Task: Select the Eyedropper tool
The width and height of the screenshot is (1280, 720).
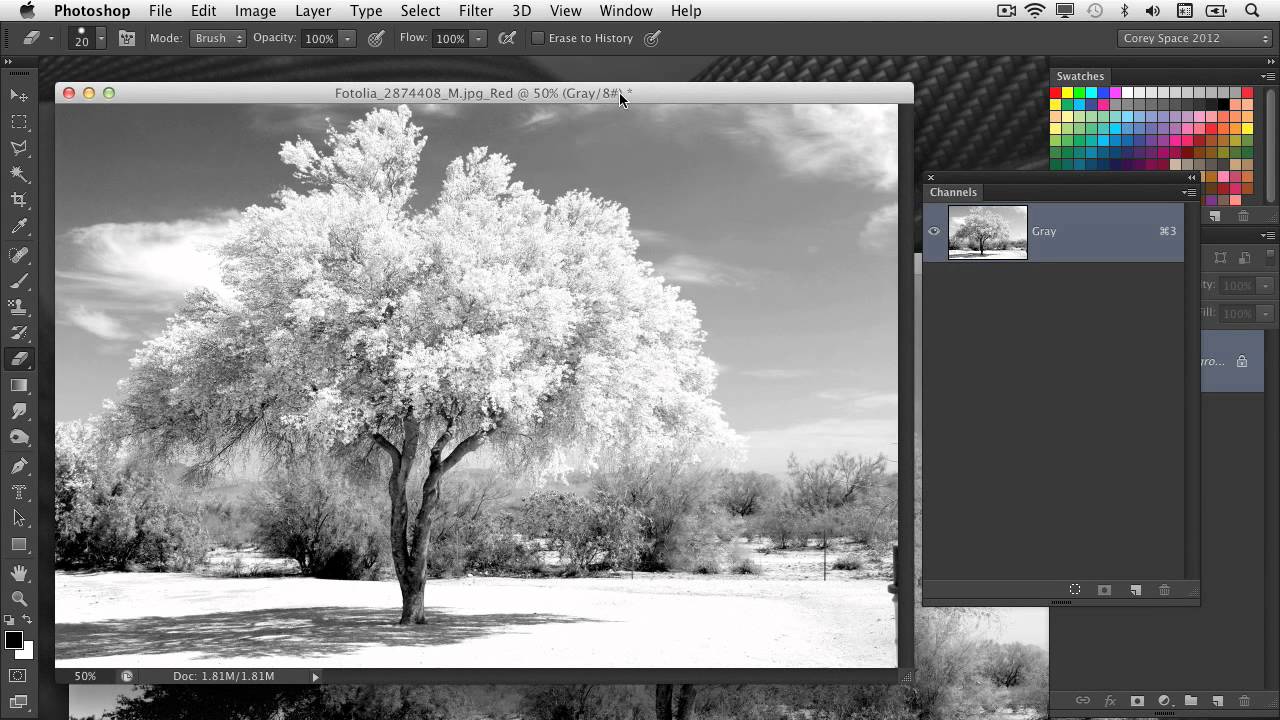Action: (19, 228)
